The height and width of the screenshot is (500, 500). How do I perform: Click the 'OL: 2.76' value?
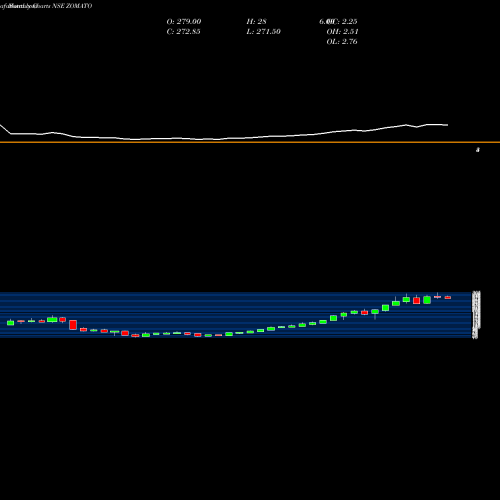(342, 41)
